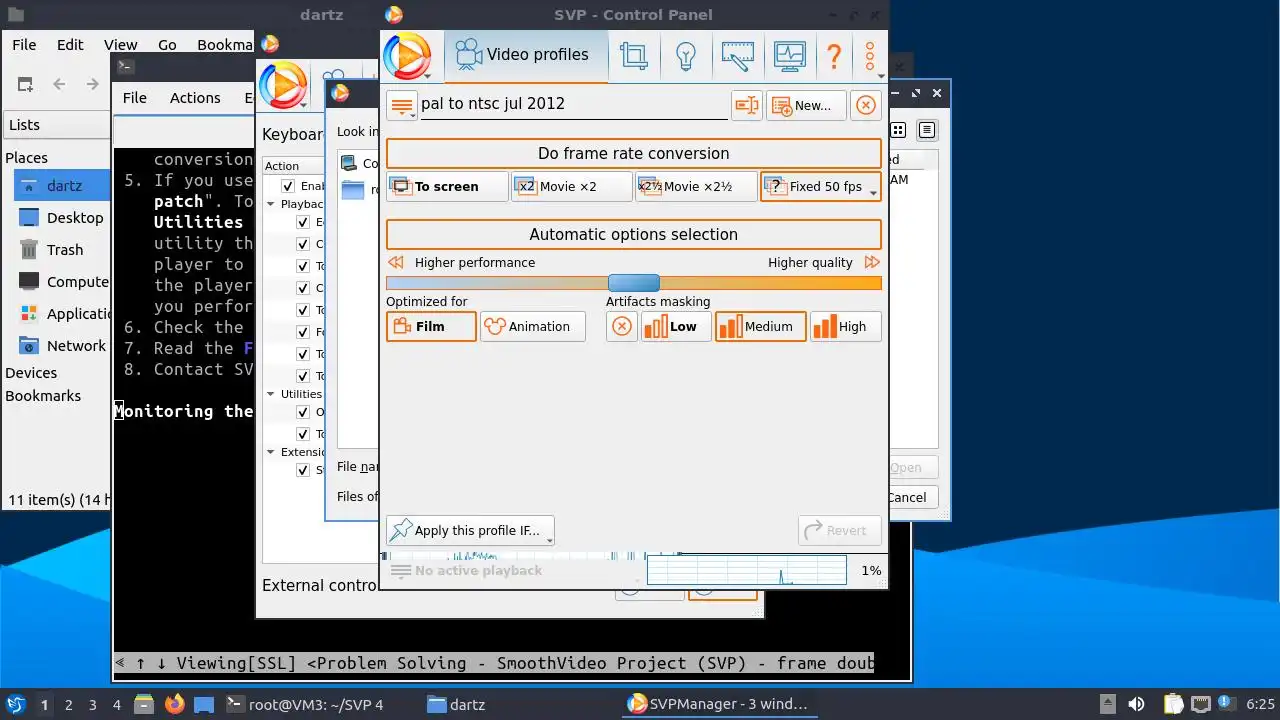Click the Higher performance double-arrow icon
This screenshot has height=720, width=1280.
point(396,262)
